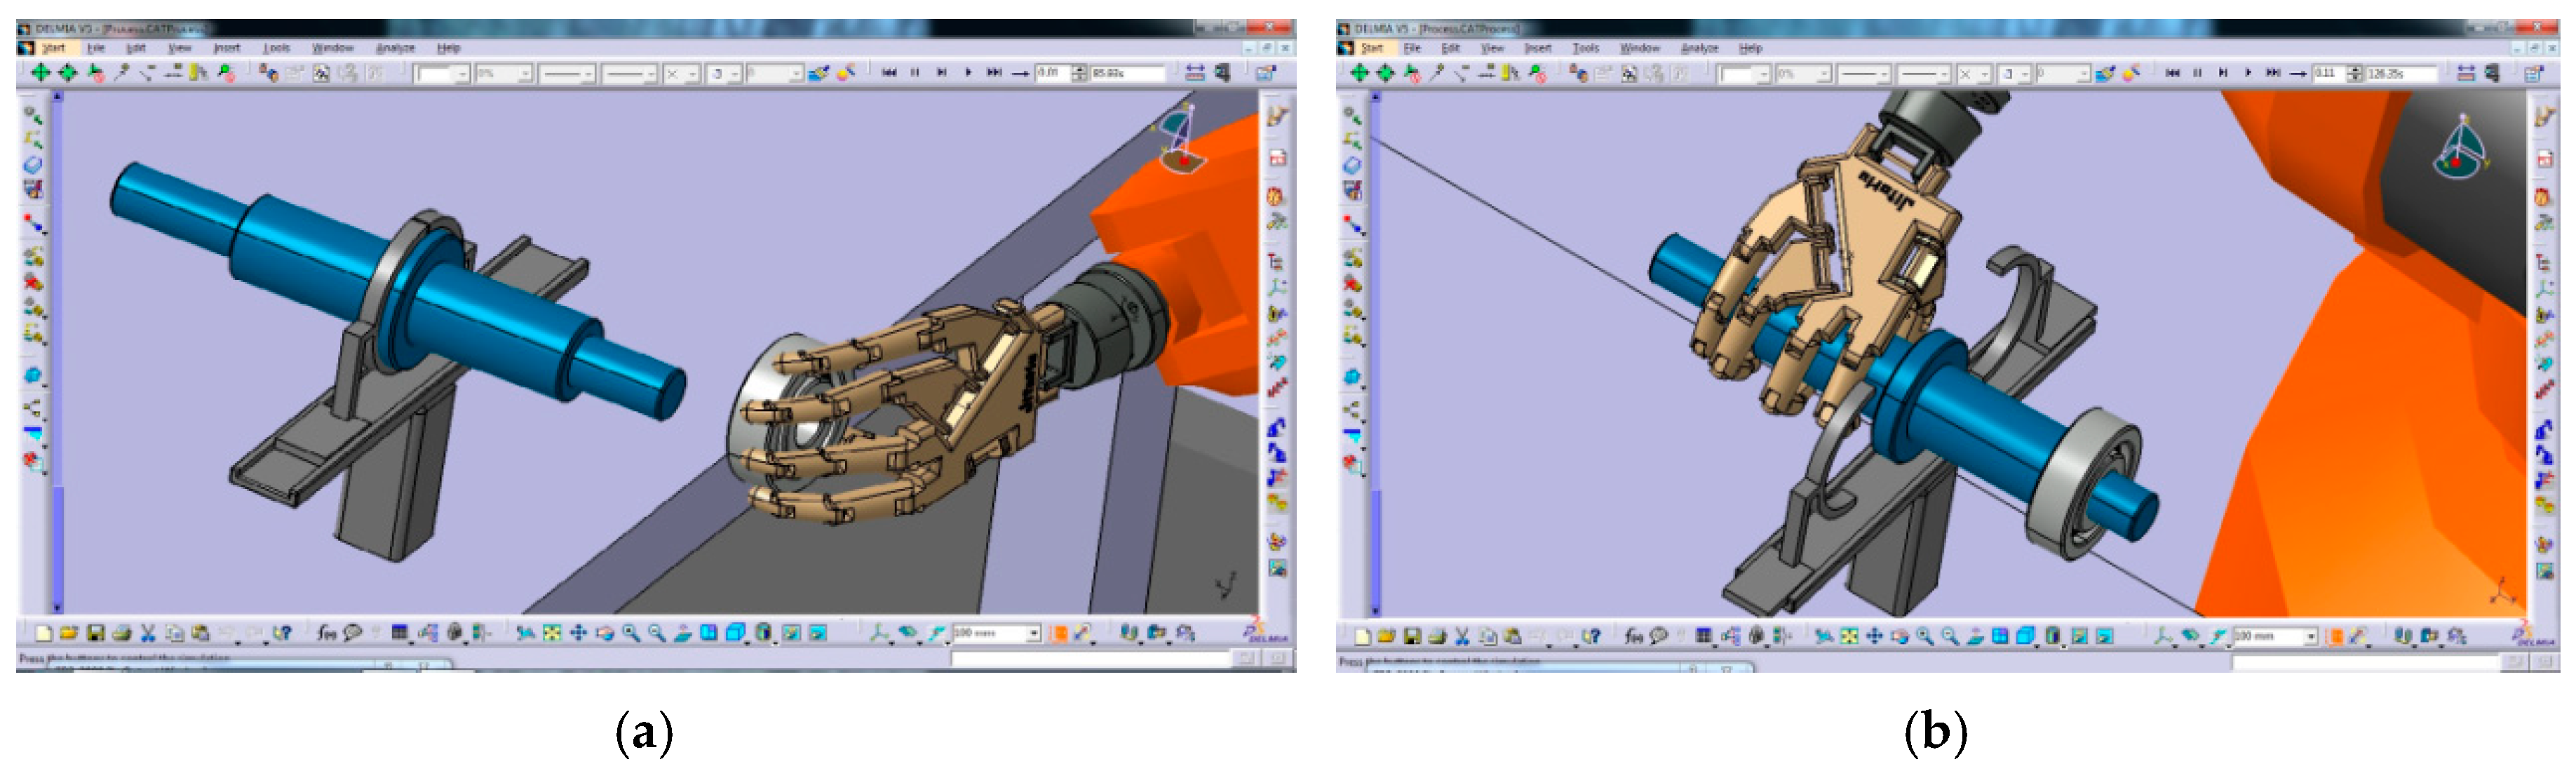Screen dimensions: 2576x771
Task: Skip to simulation end in left window
Action: pos(994,73)
